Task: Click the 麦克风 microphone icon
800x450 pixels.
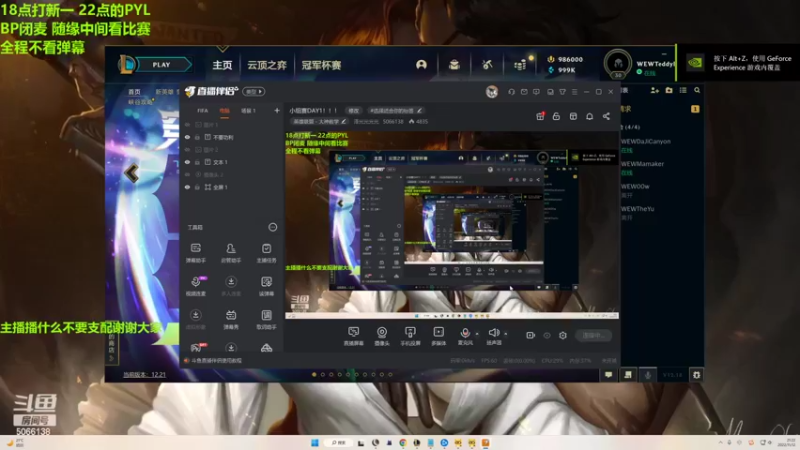Action: [x=465, y=334]
